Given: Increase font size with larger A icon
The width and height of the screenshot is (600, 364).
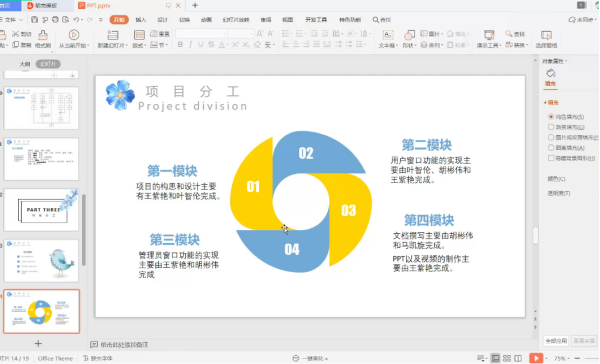Looking at the screenshot, I should pos(260,34).
